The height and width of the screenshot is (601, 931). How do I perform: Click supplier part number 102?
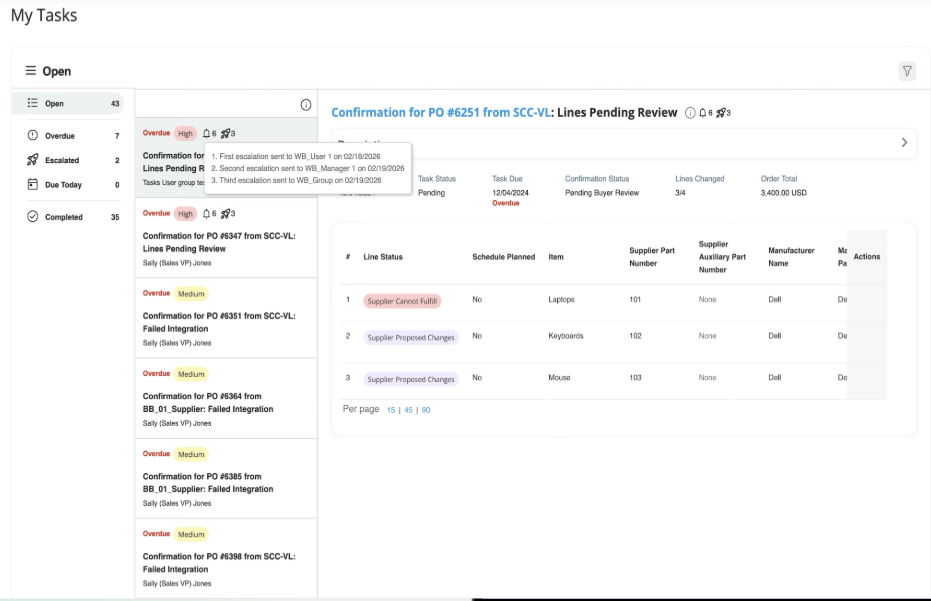coord(635,336)
